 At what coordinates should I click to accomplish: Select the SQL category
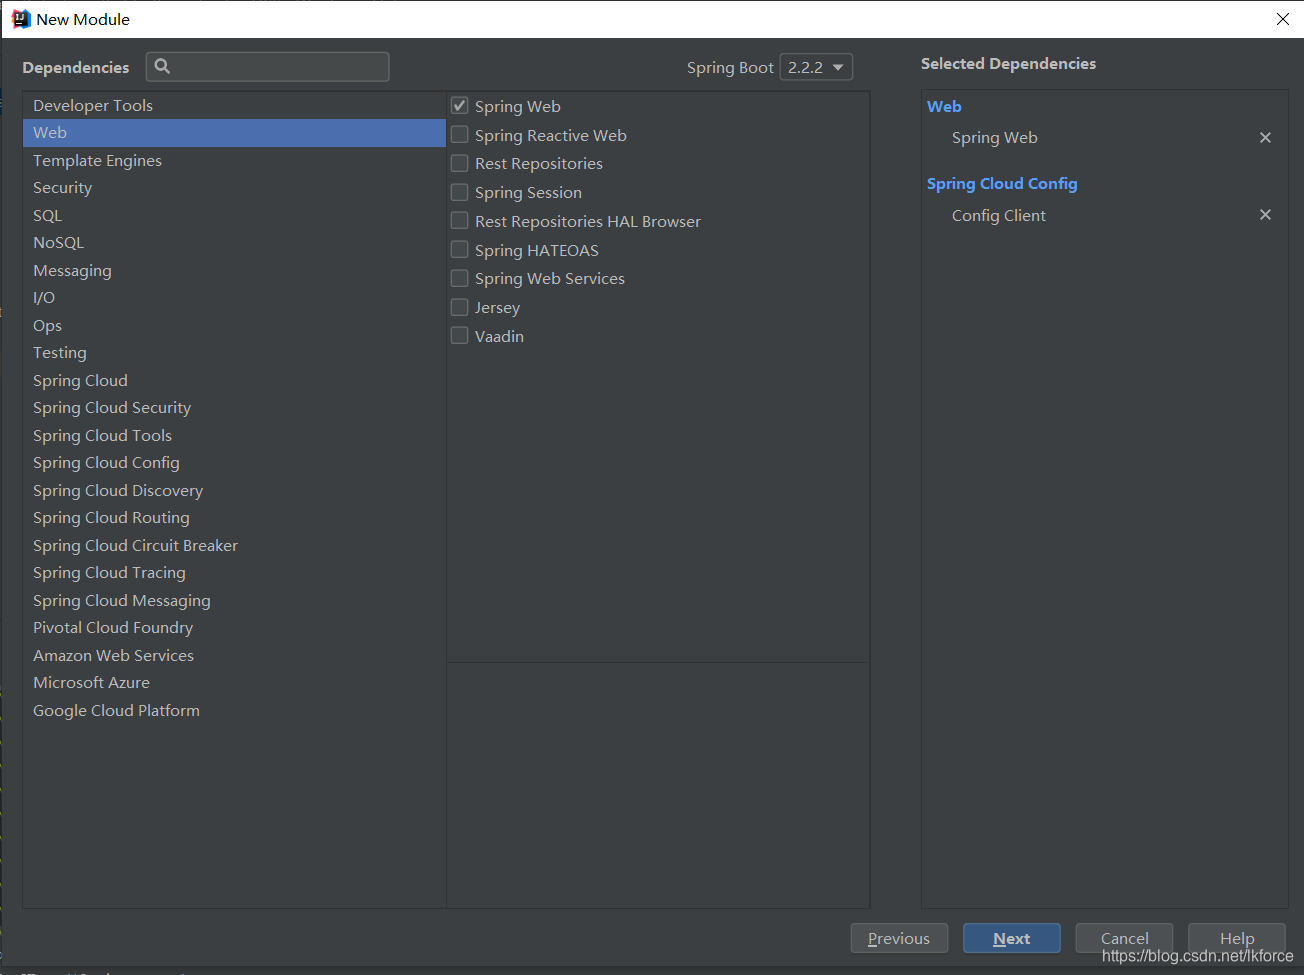tap(234, 215)
